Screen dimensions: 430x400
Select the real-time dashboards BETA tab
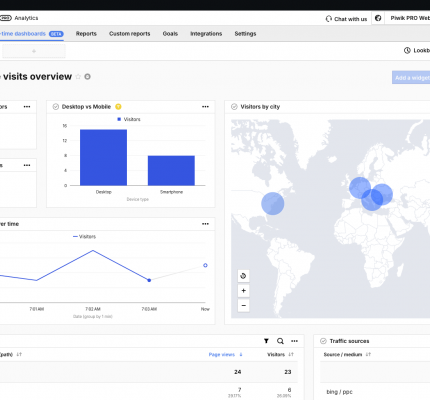click(31, 34)
